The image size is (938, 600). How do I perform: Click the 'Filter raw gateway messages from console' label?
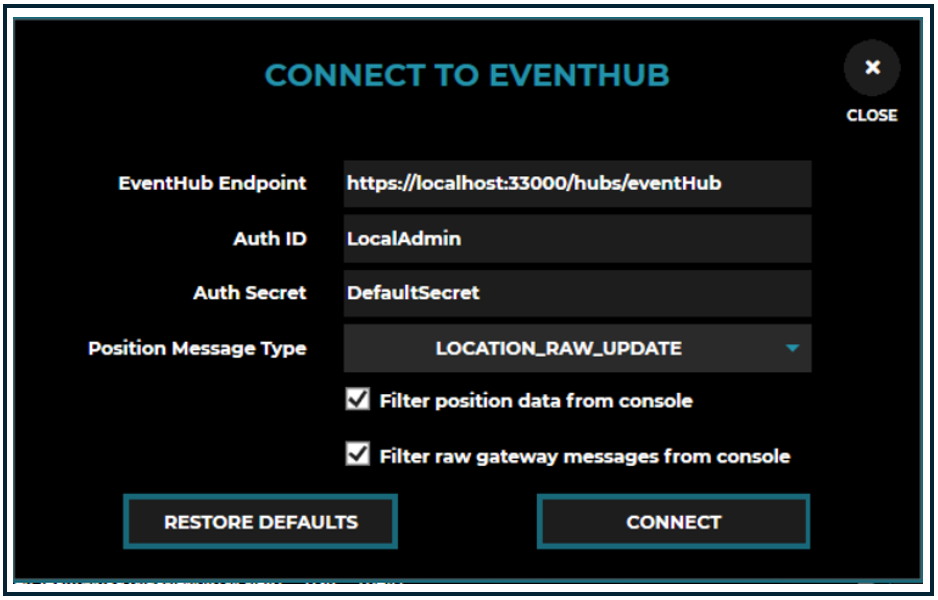(585, 456)
